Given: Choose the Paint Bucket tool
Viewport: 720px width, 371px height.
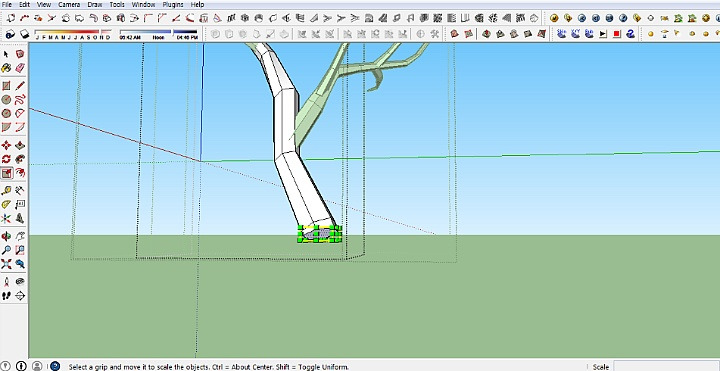Looking at the screenshot, I should tap(6, 68).
